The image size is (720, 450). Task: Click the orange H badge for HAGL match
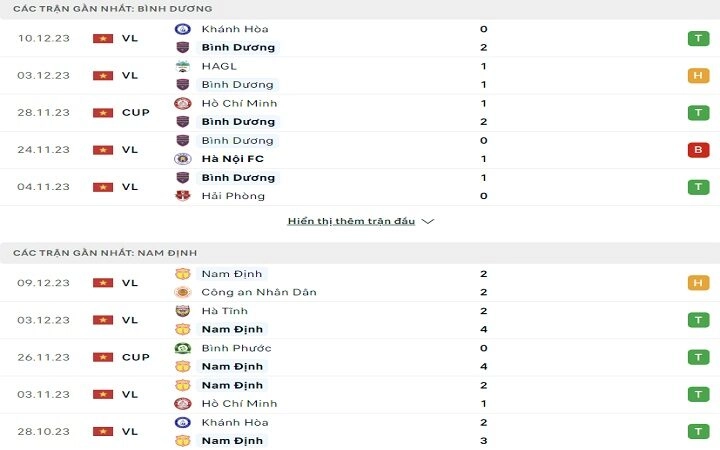pyautogui.click(x=698, y=75)
